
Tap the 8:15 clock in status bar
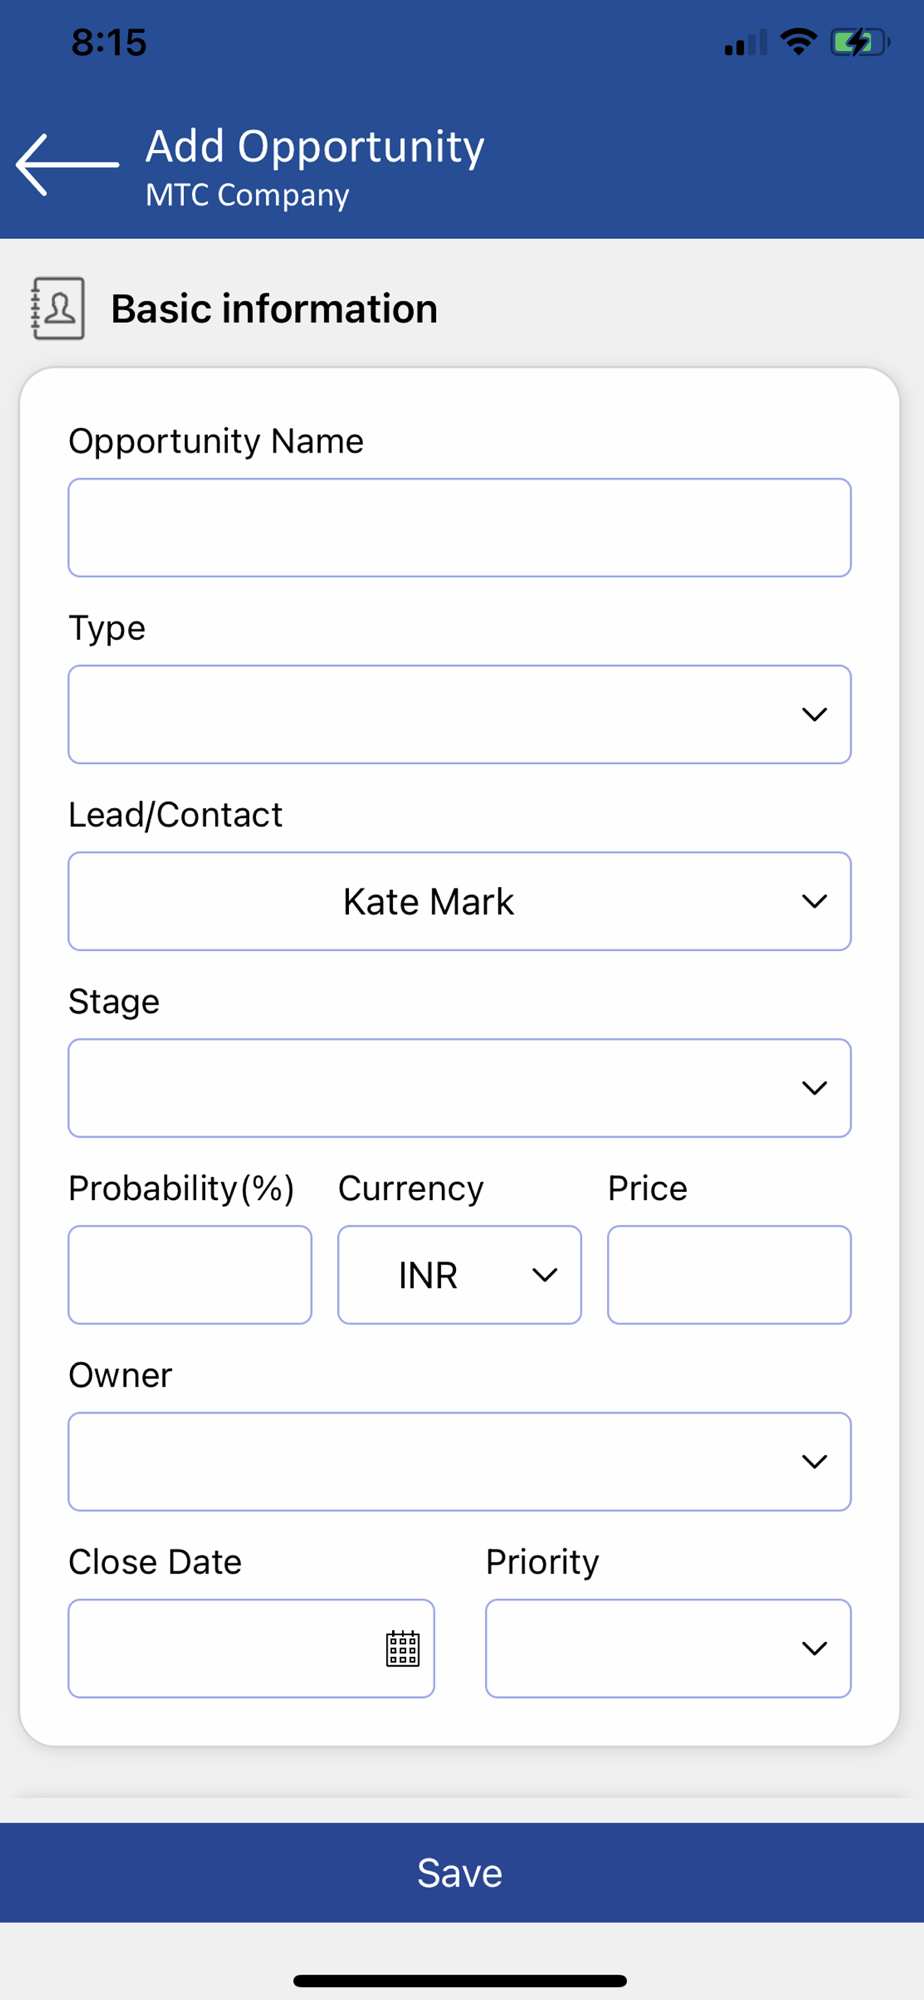109,43
